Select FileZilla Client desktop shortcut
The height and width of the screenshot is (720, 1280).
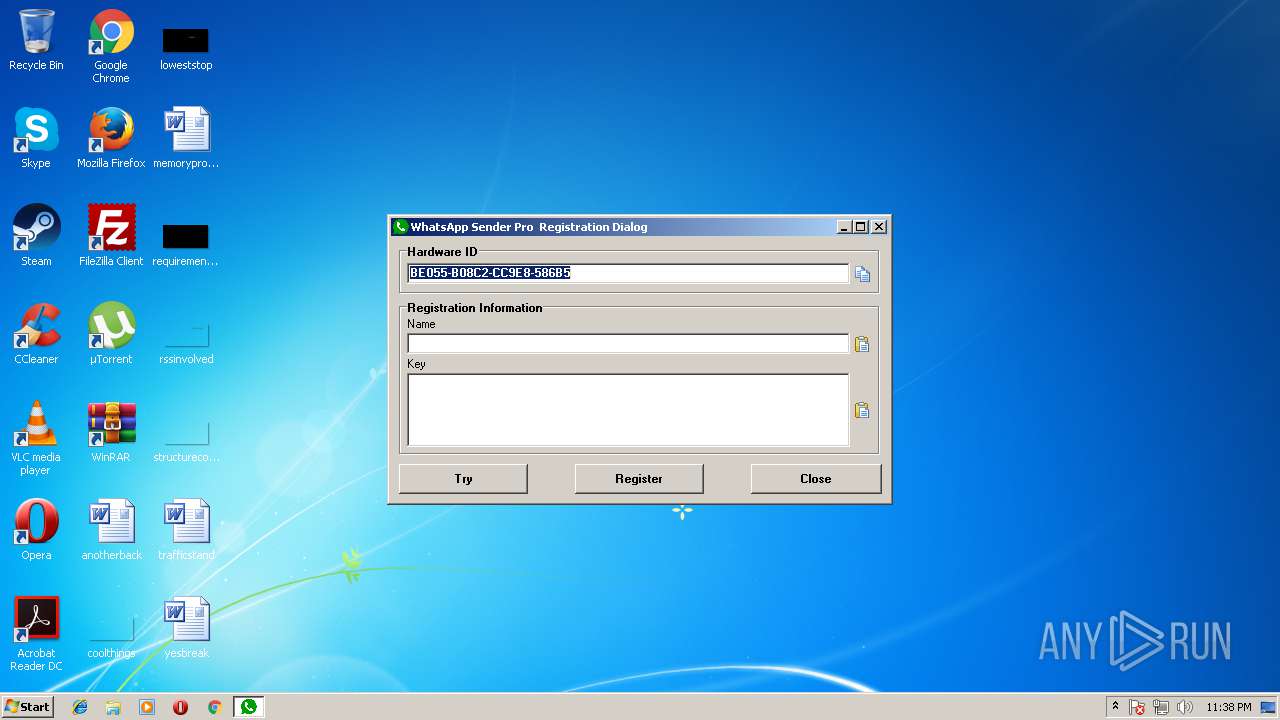[x=111, y=236]
